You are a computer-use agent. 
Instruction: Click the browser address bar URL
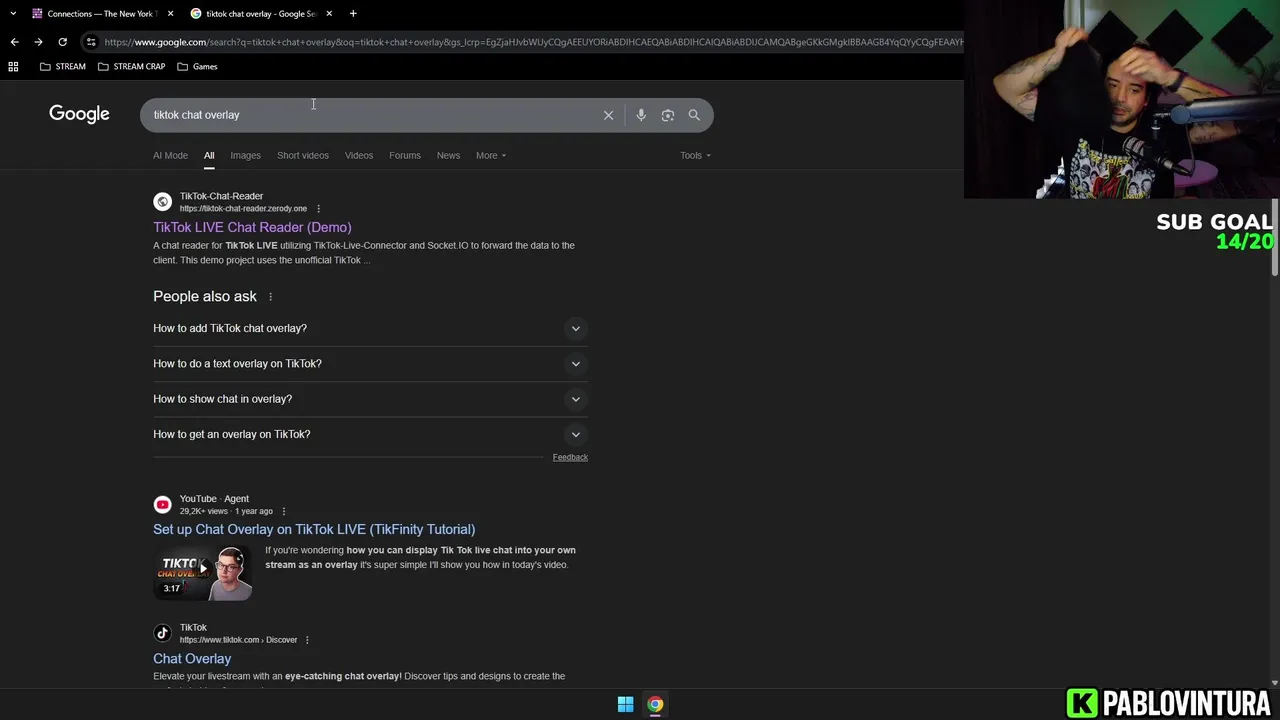(x=532, y=42)
